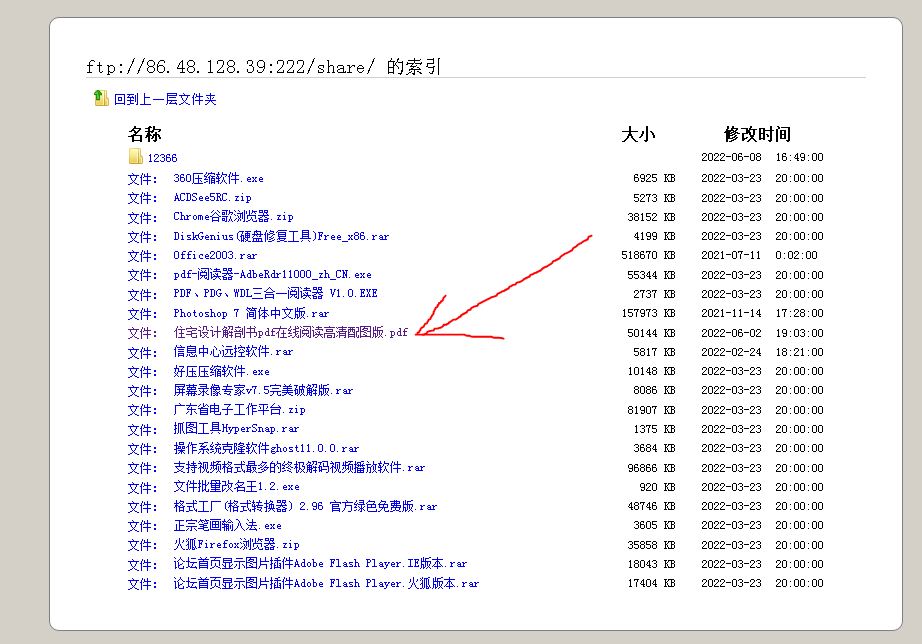Open 住宅设计解剖书pdf在线阅读高清配图版.pdf
The height and width of the screenshot is (644, 922).
[x=291, y=332]
